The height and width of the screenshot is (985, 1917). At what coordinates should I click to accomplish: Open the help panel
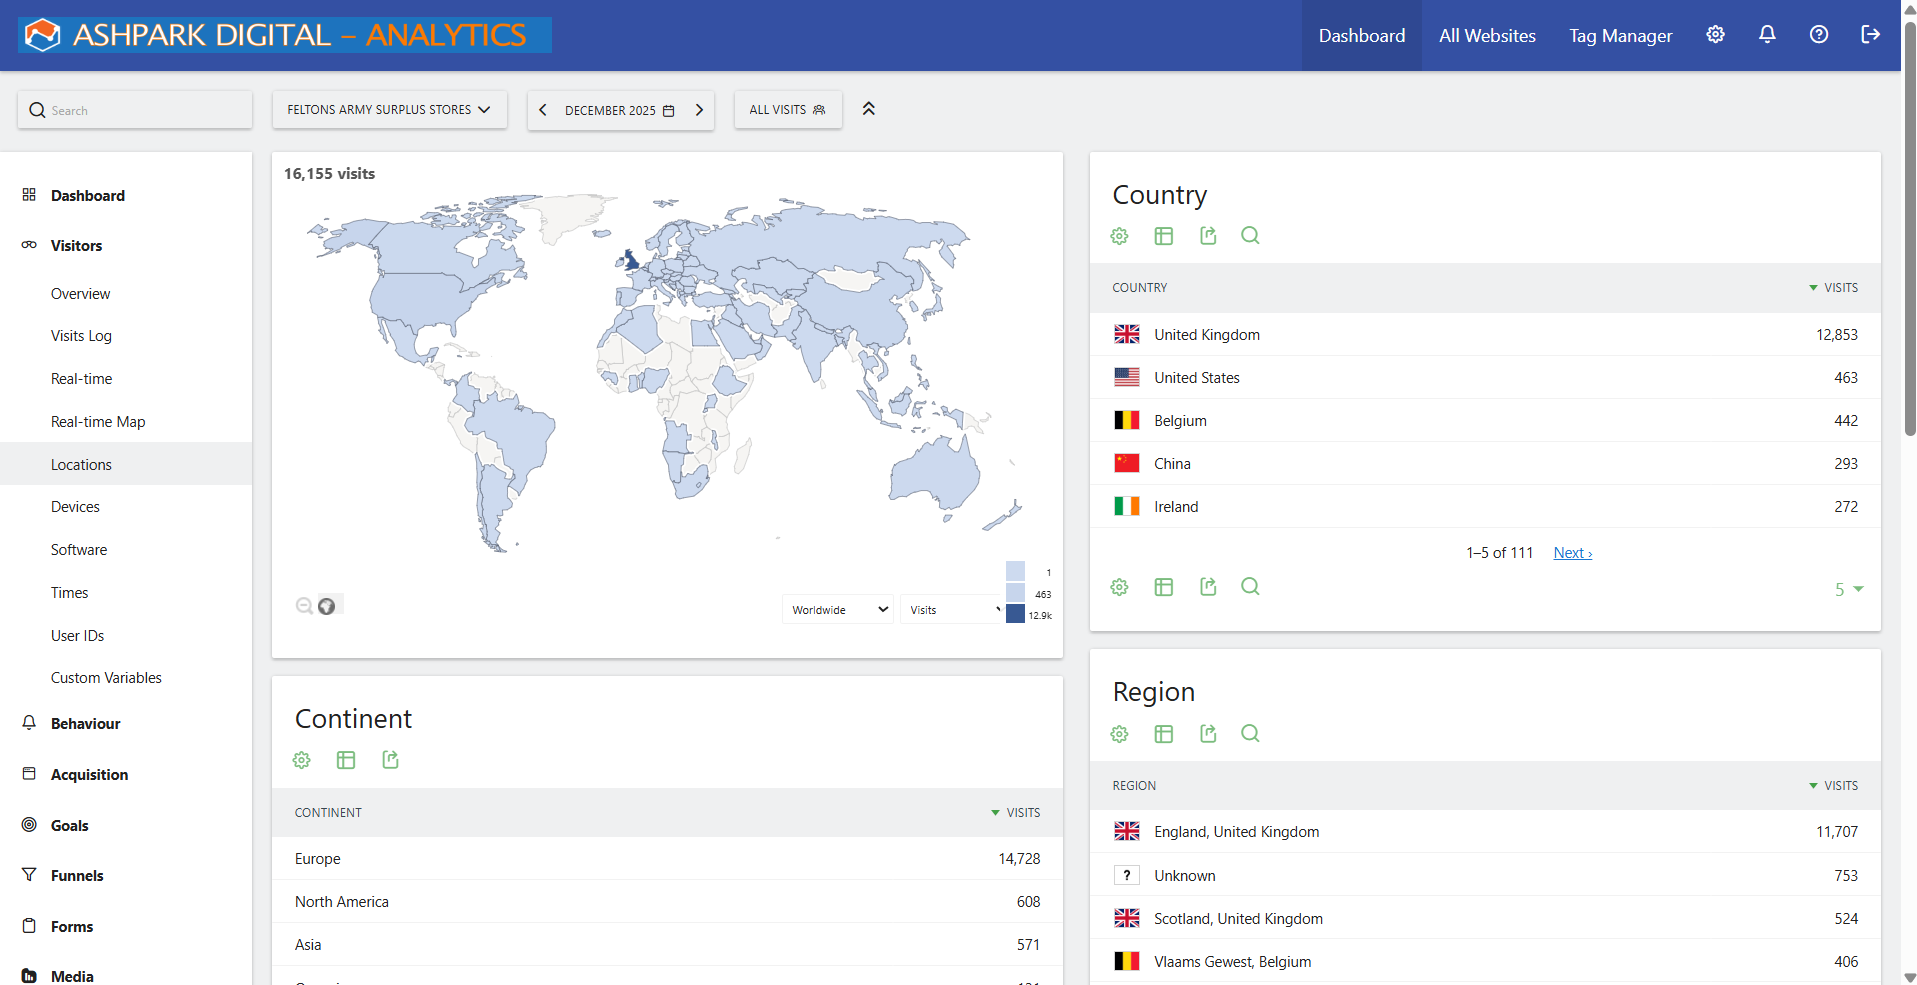(1818, 35)
